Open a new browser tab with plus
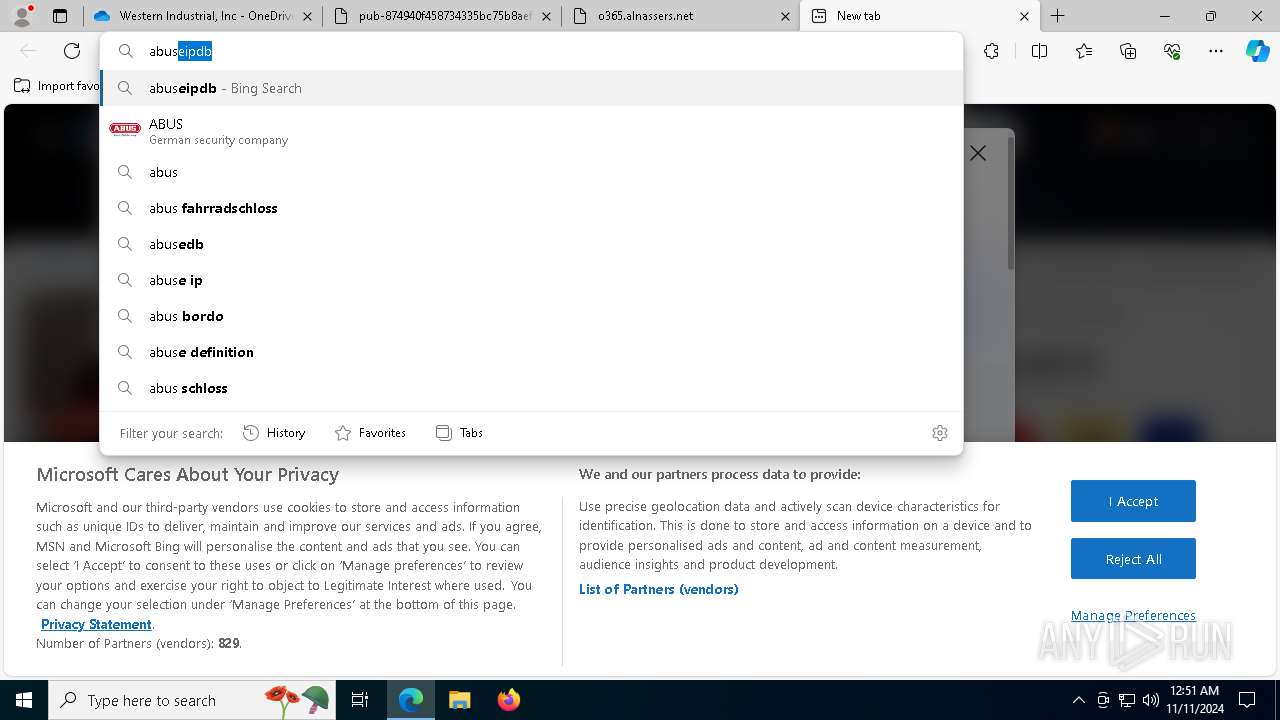1280x720 pixels. pos(1057,16)
